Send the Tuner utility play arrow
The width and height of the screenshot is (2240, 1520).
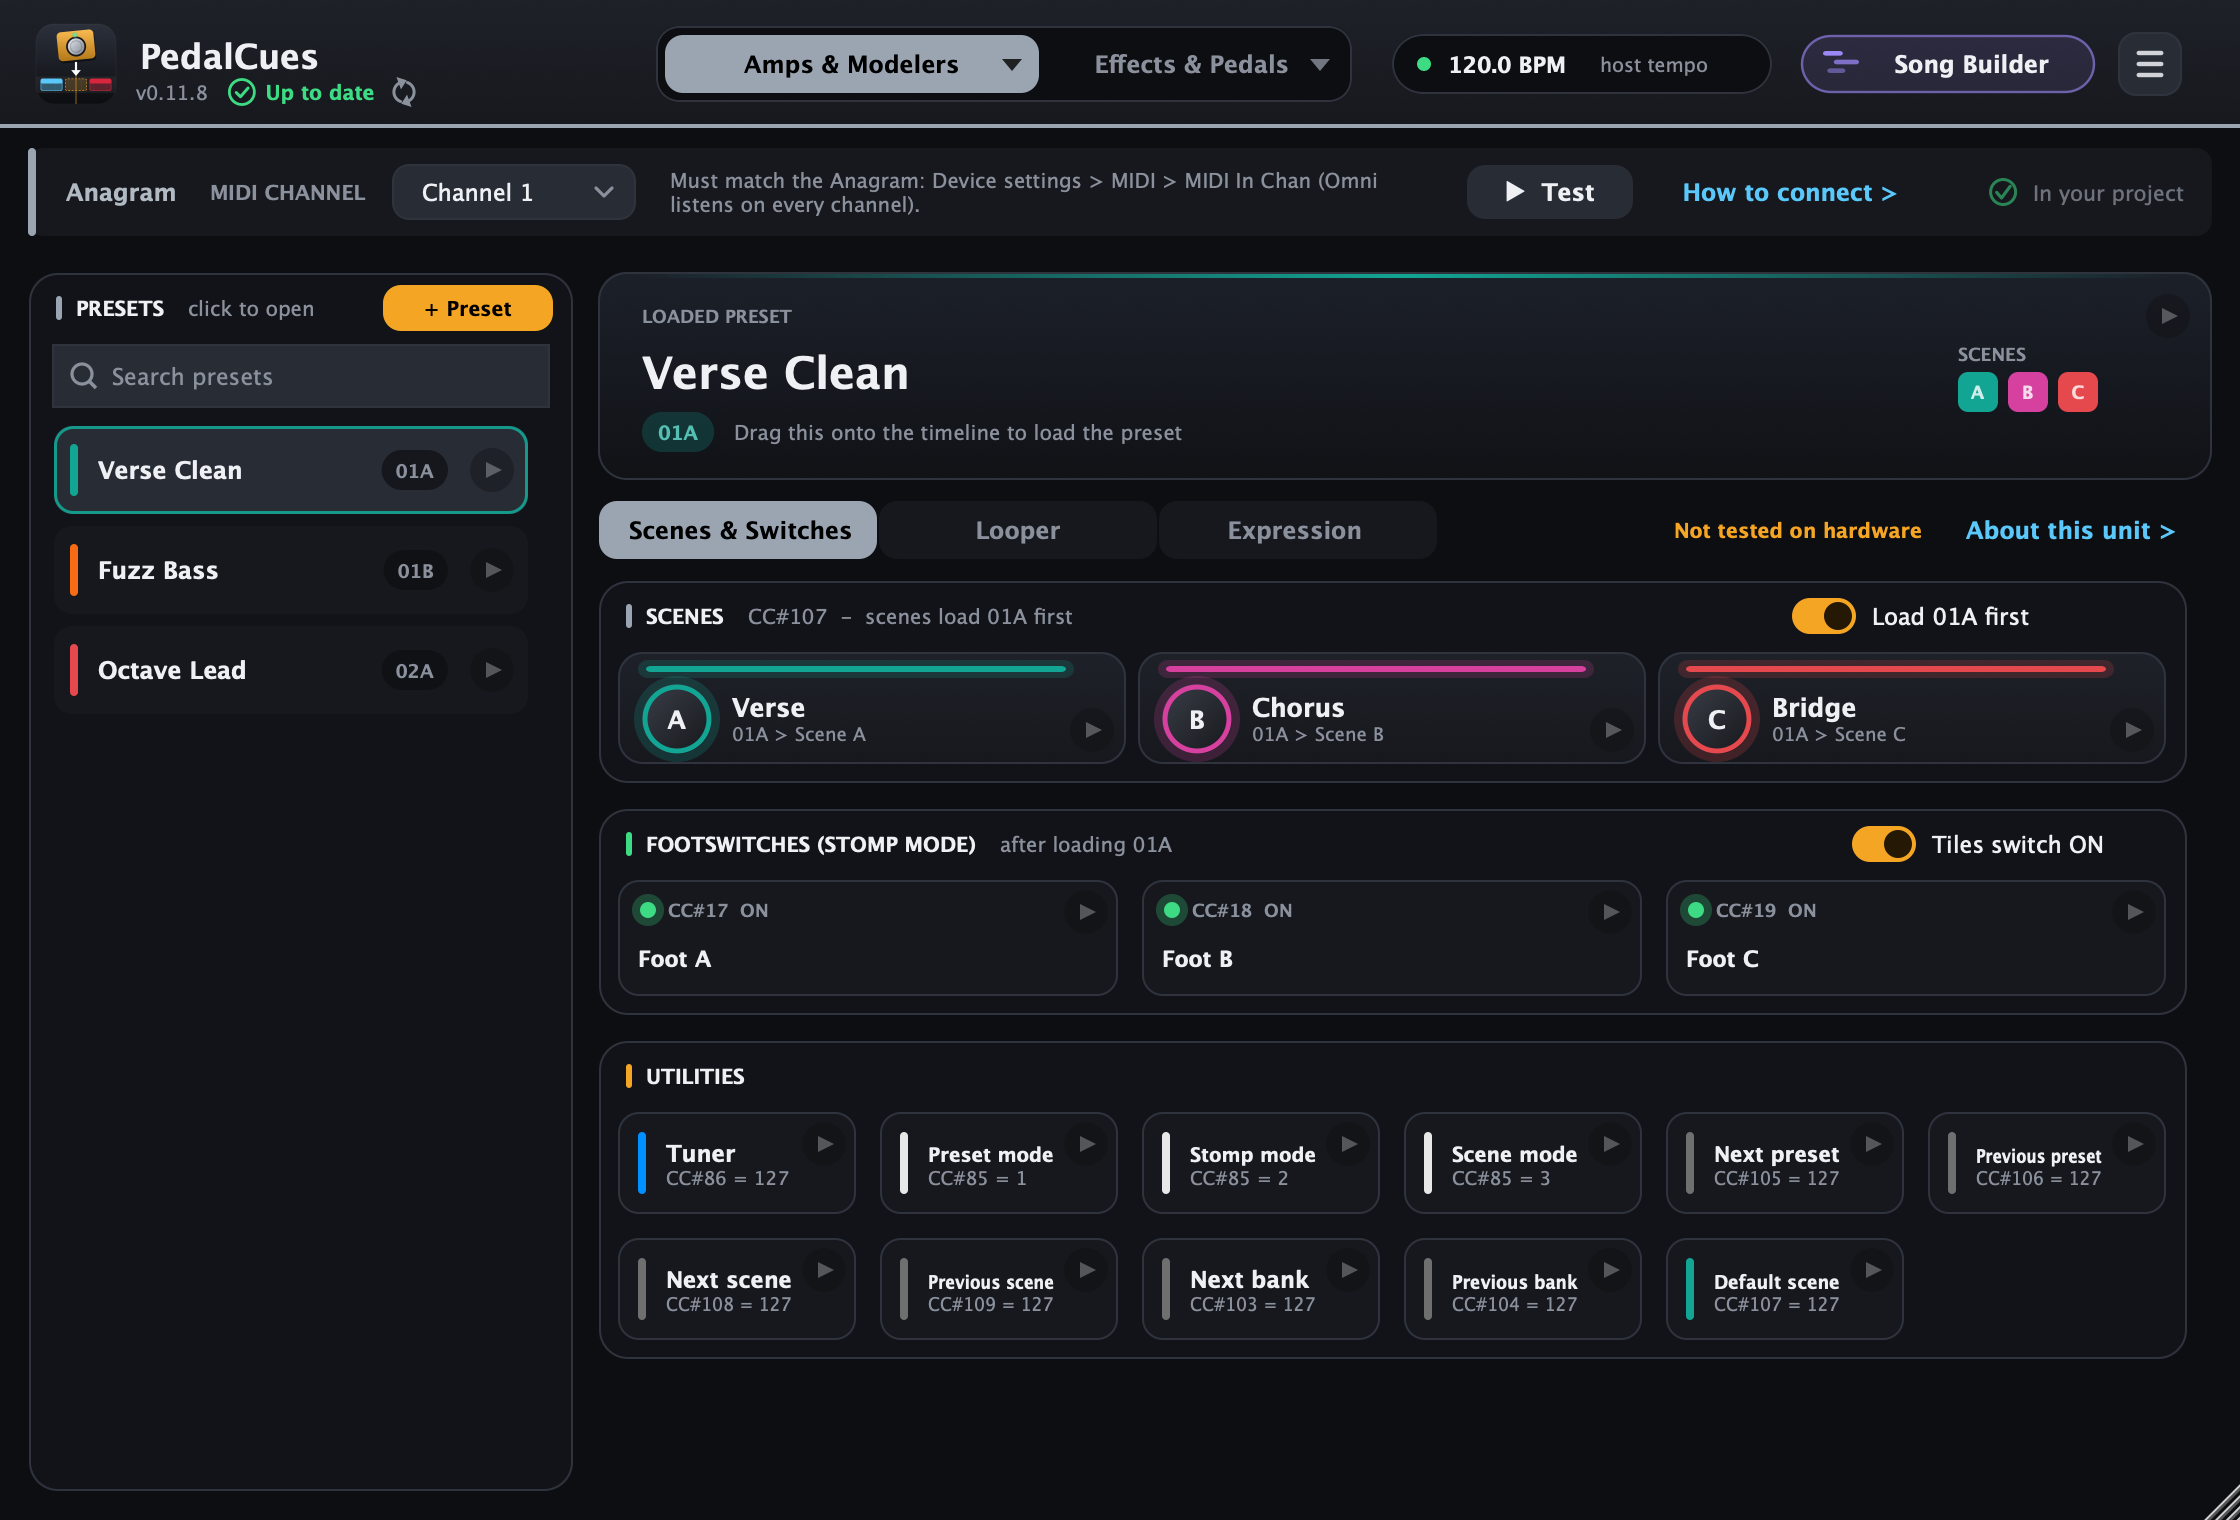pos(824,1144)
